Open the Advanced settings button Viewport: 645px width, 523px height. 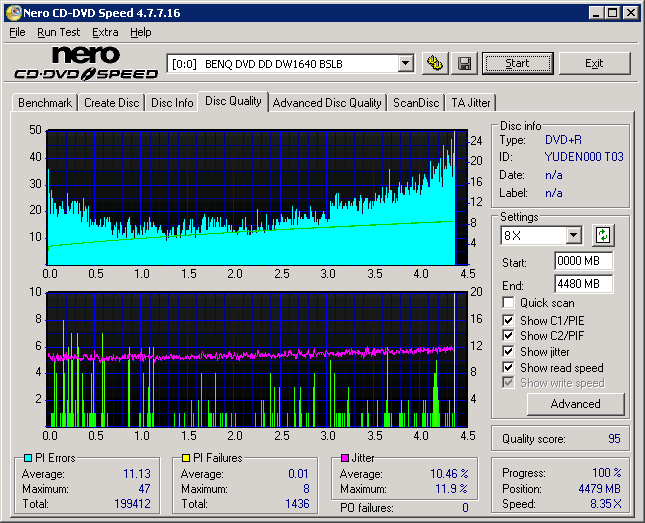click(x=575, y=404)
